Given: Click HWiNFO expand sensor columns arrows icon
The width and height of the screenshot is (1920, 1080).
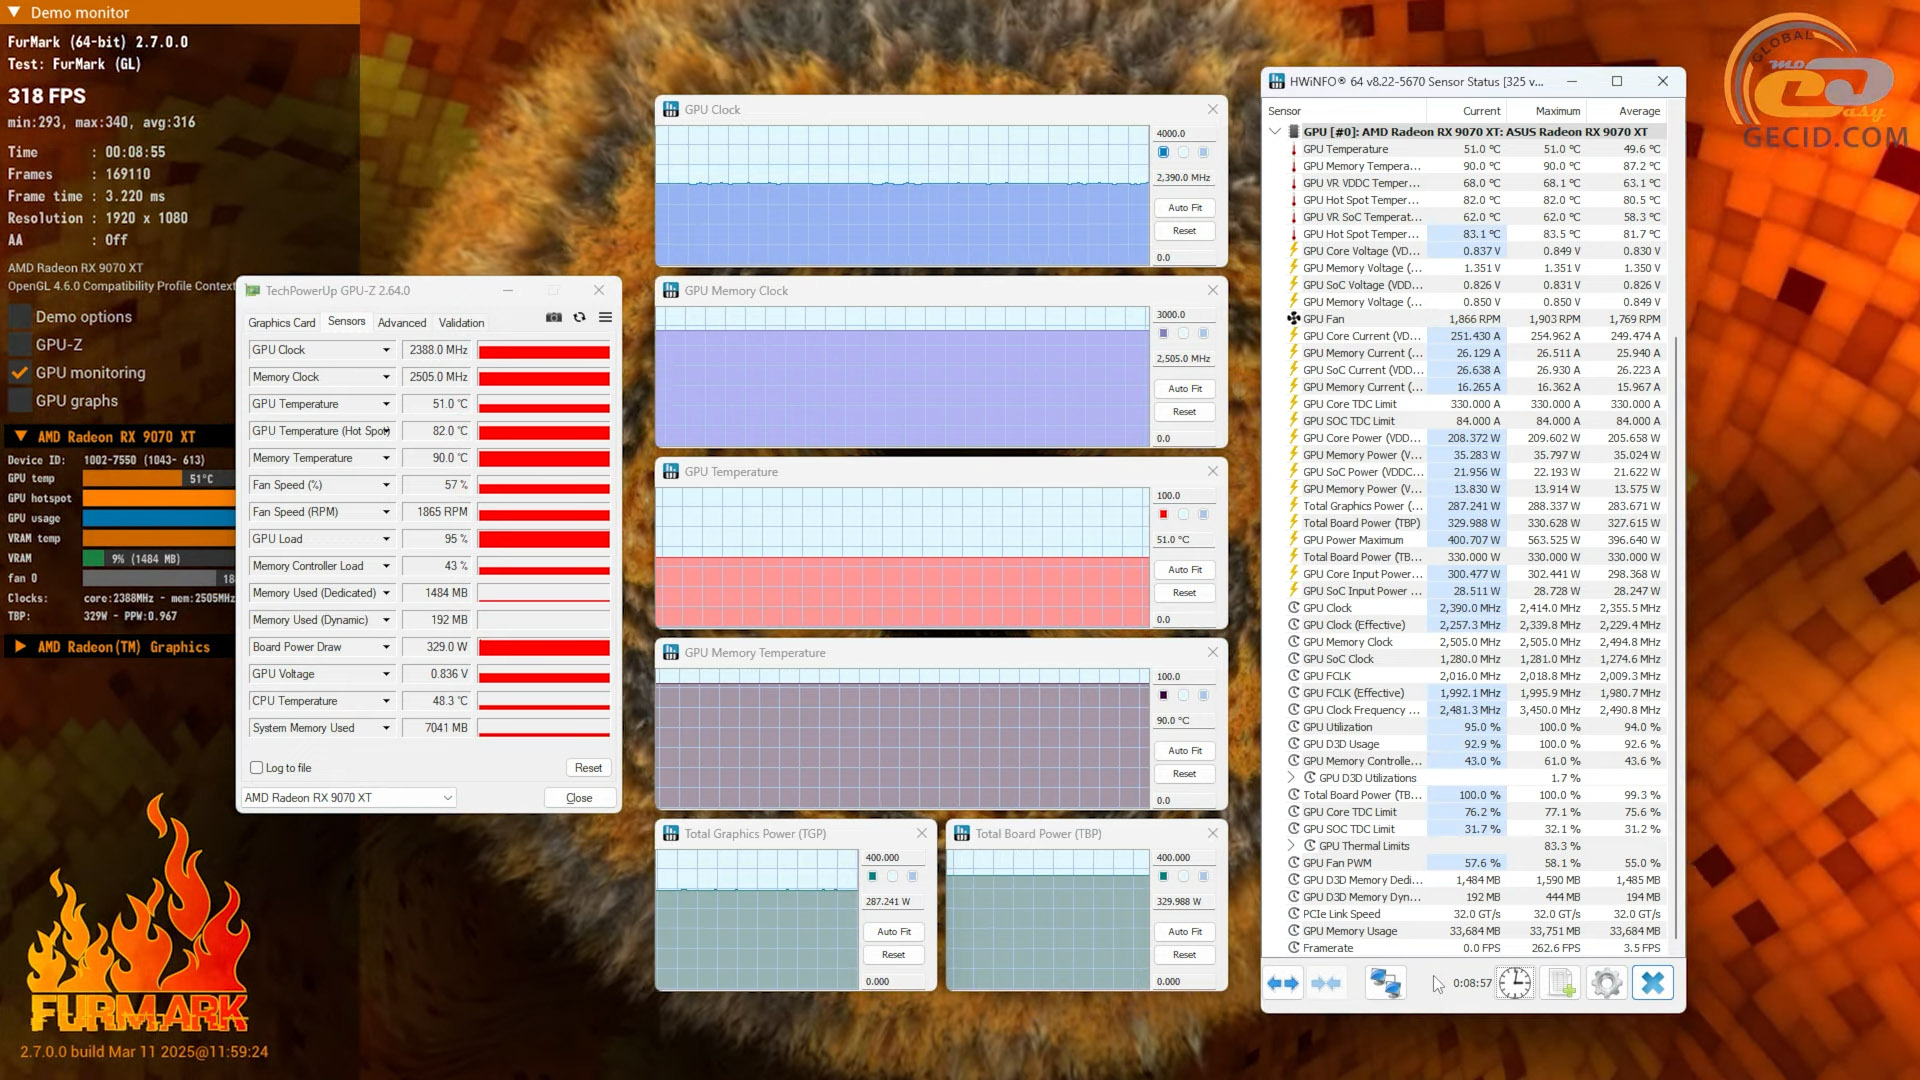Looking at the screenshot, I should point(1283,983).
